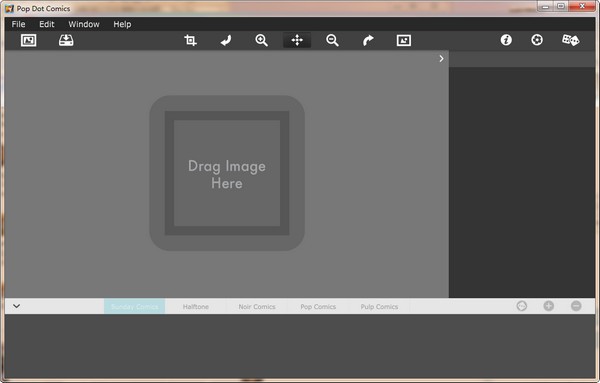Switch to the Pulp Comics tab

coord(379,306)
